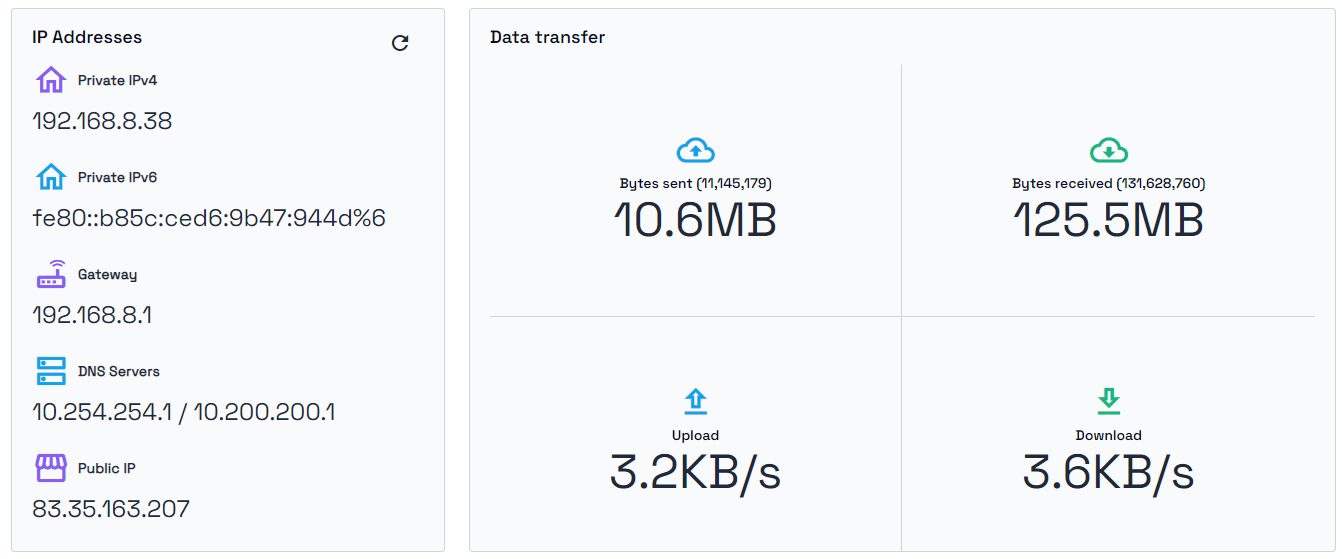This screenshot has height=559, width=1342.
Task: Click the 3.2KB/s upload speed value
Action: 695,472
